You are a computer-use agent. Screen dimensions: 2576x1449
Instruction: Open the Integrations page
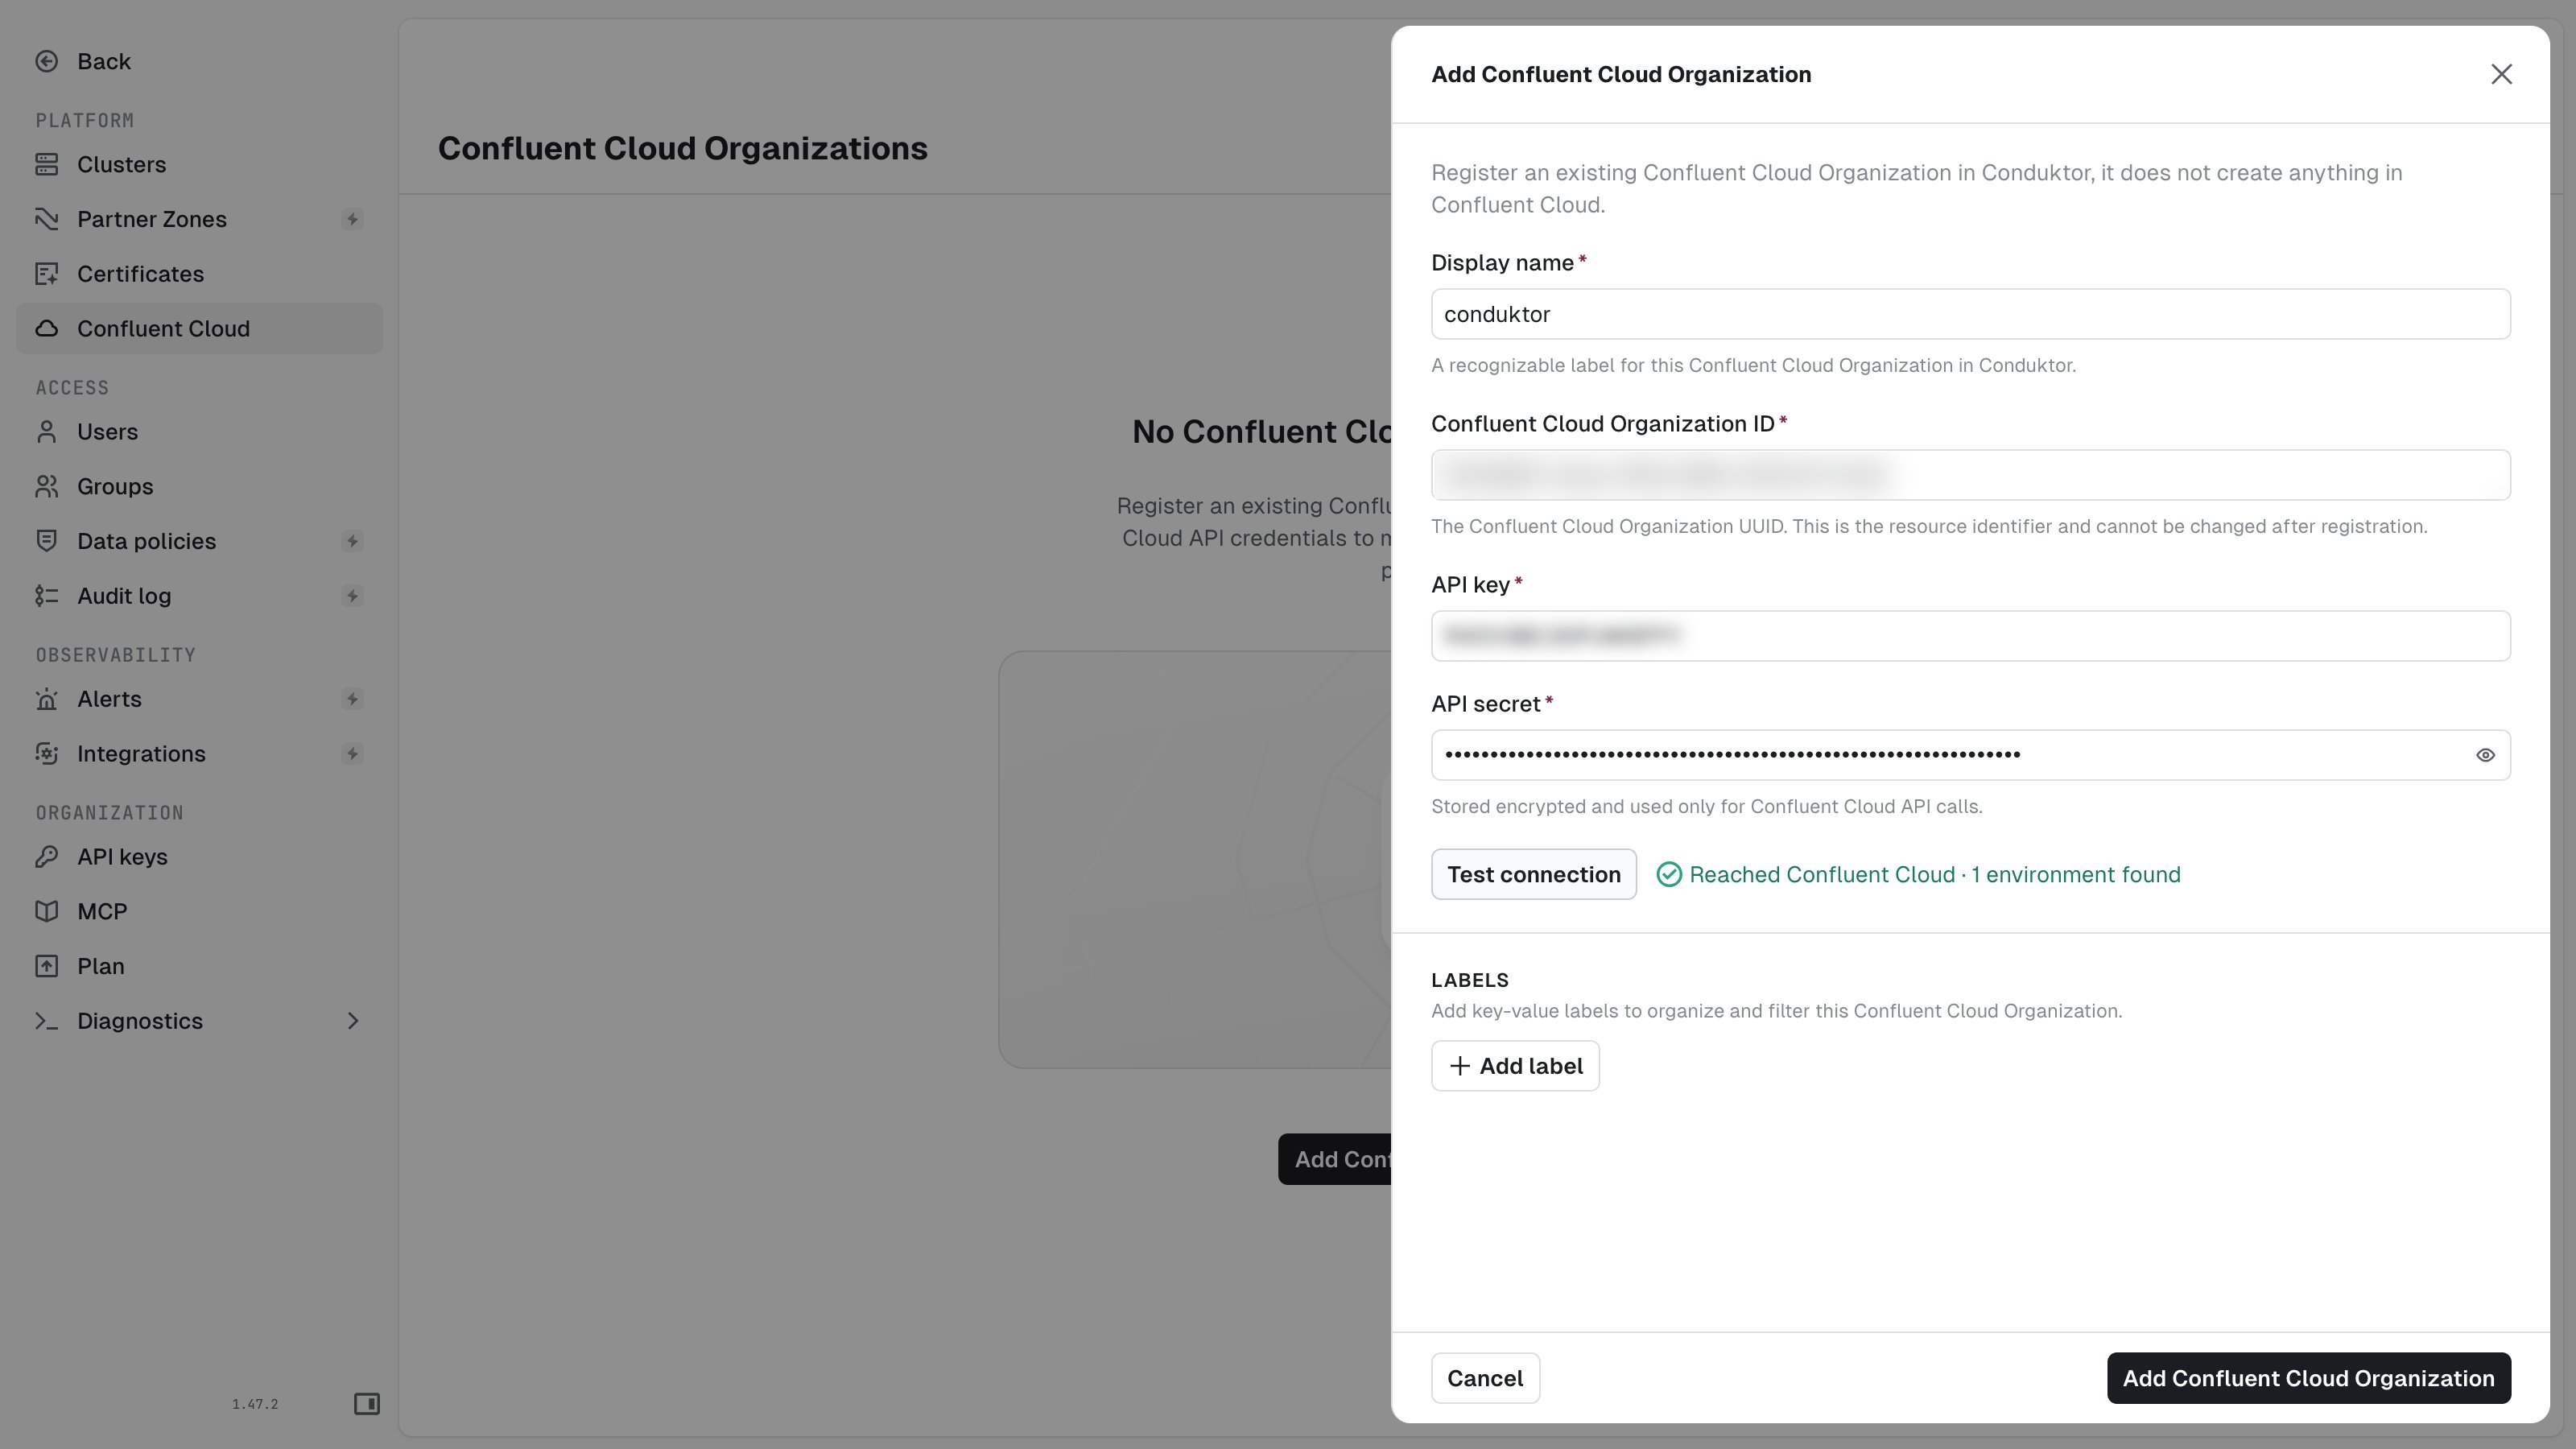click(199, 754)
